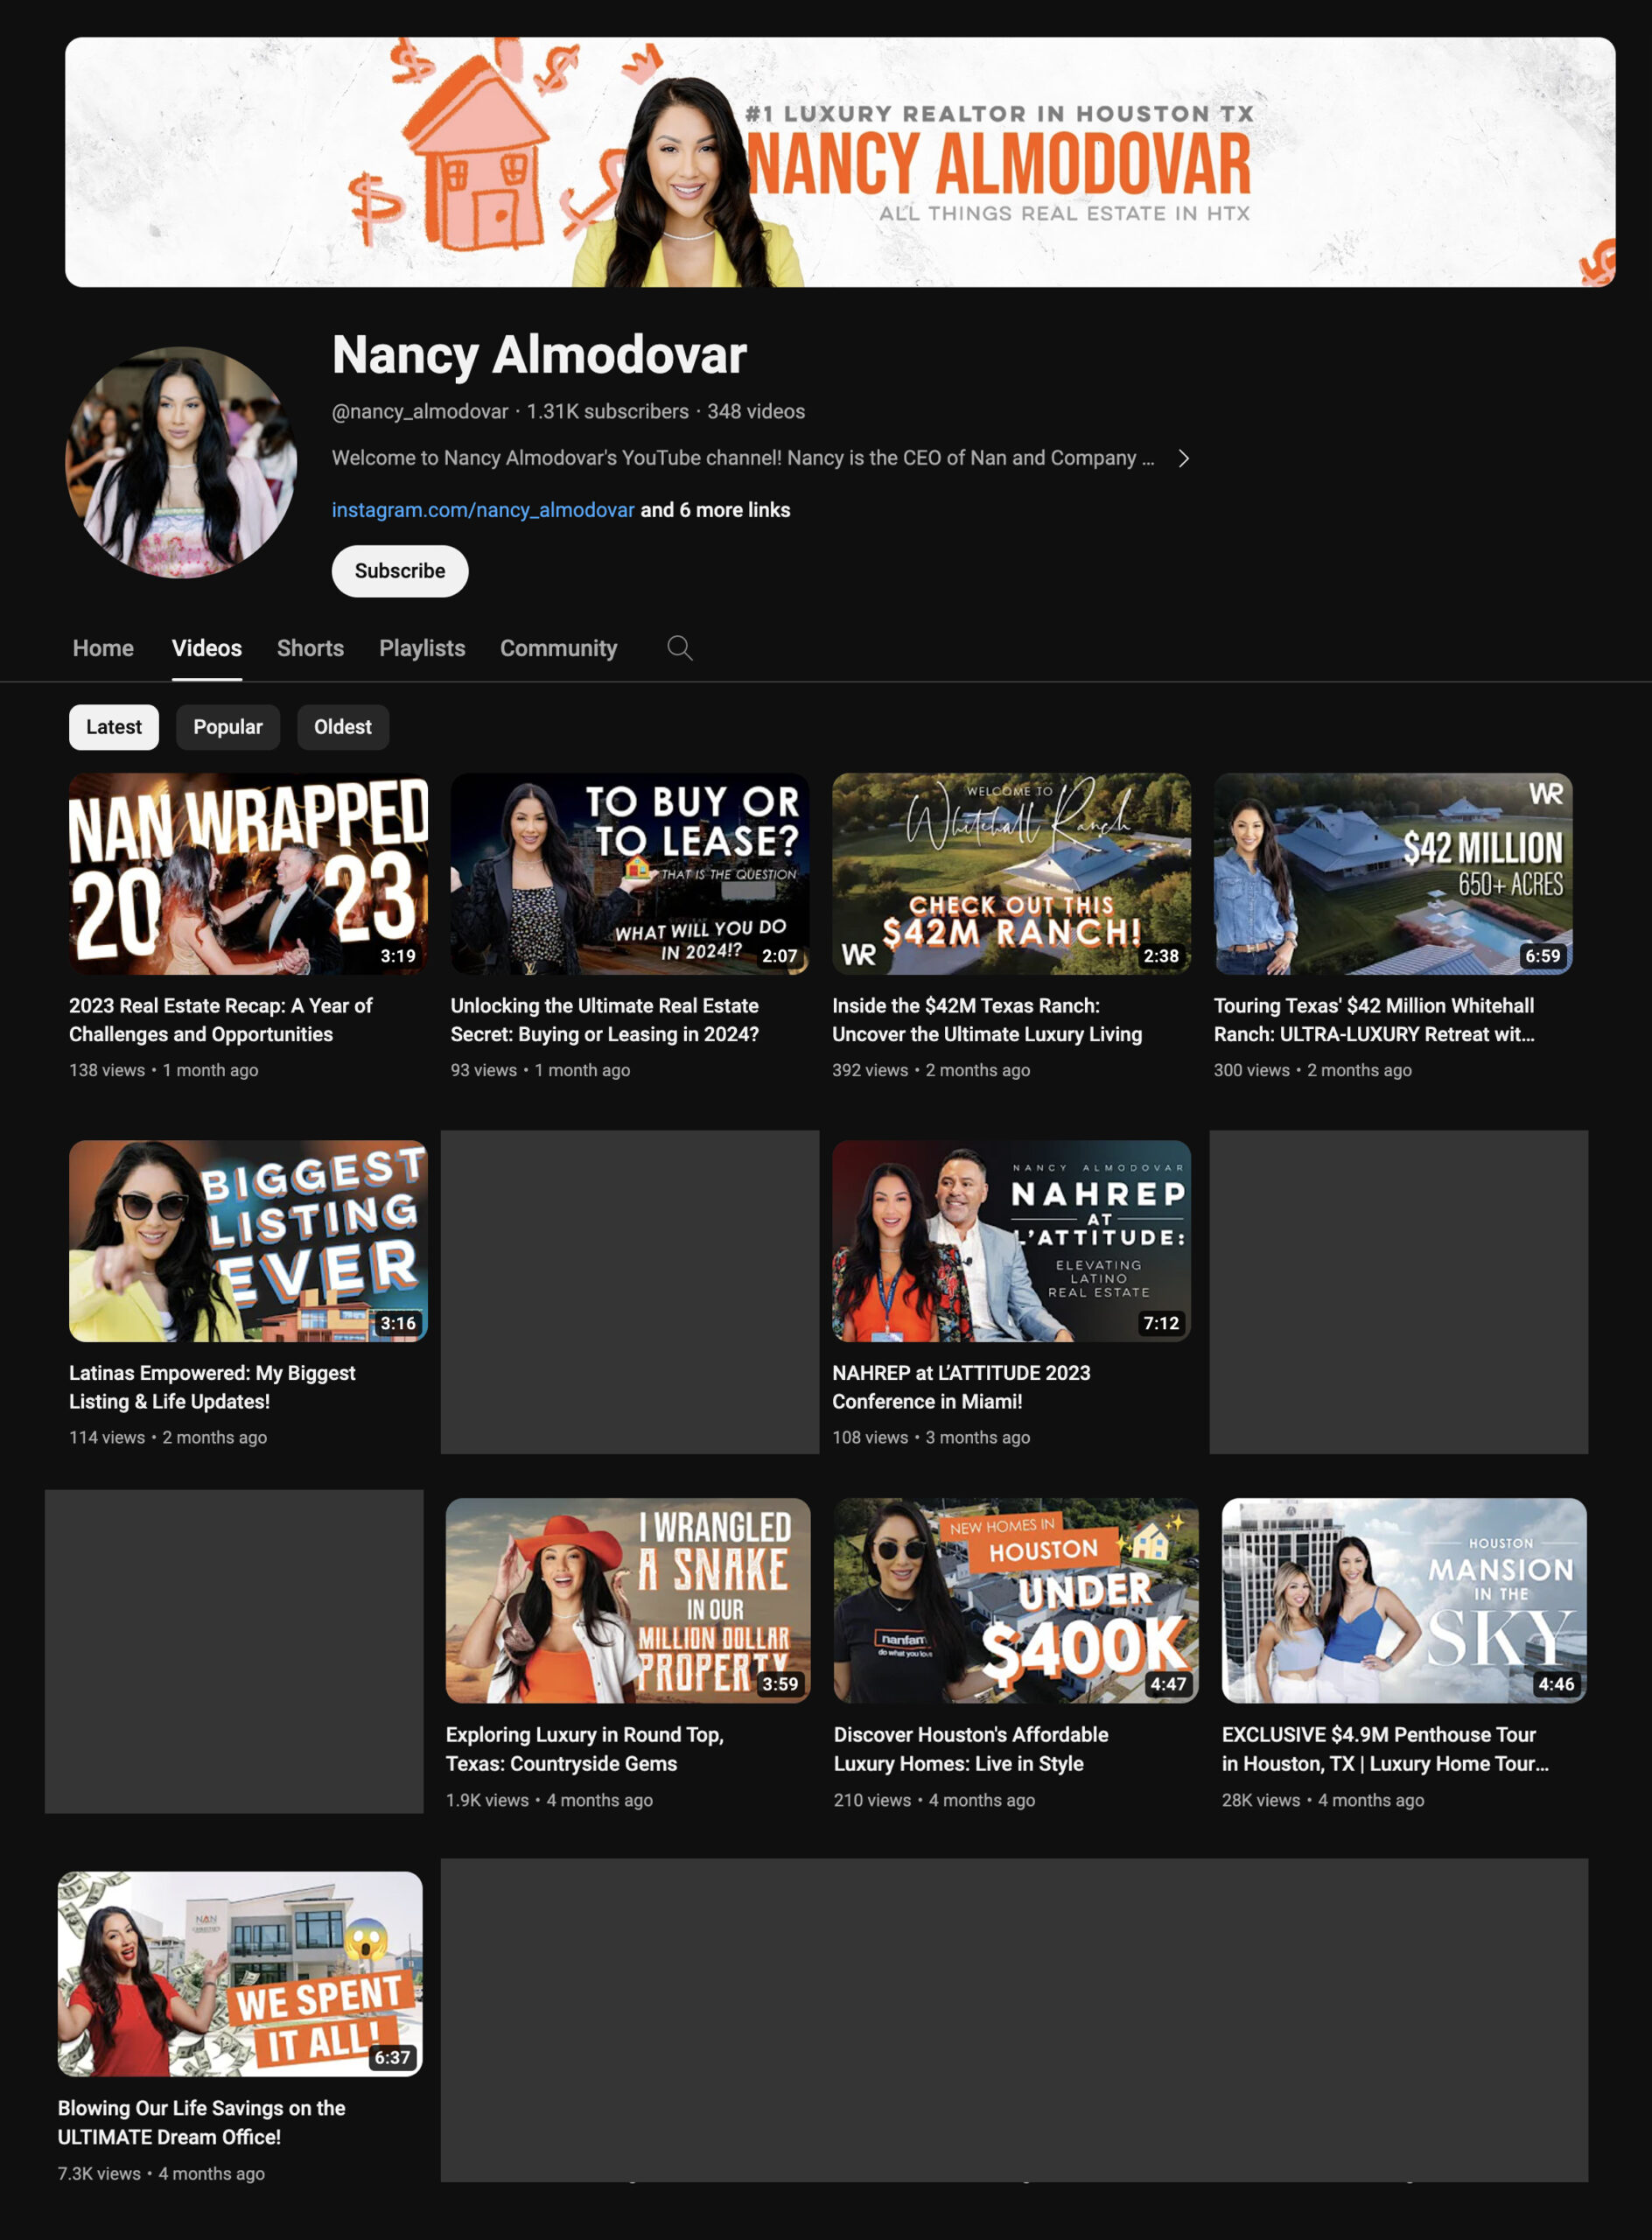
Task: Open title '2023 Real Estate Recap: A Year of Challenges'
Action: 220,1020
